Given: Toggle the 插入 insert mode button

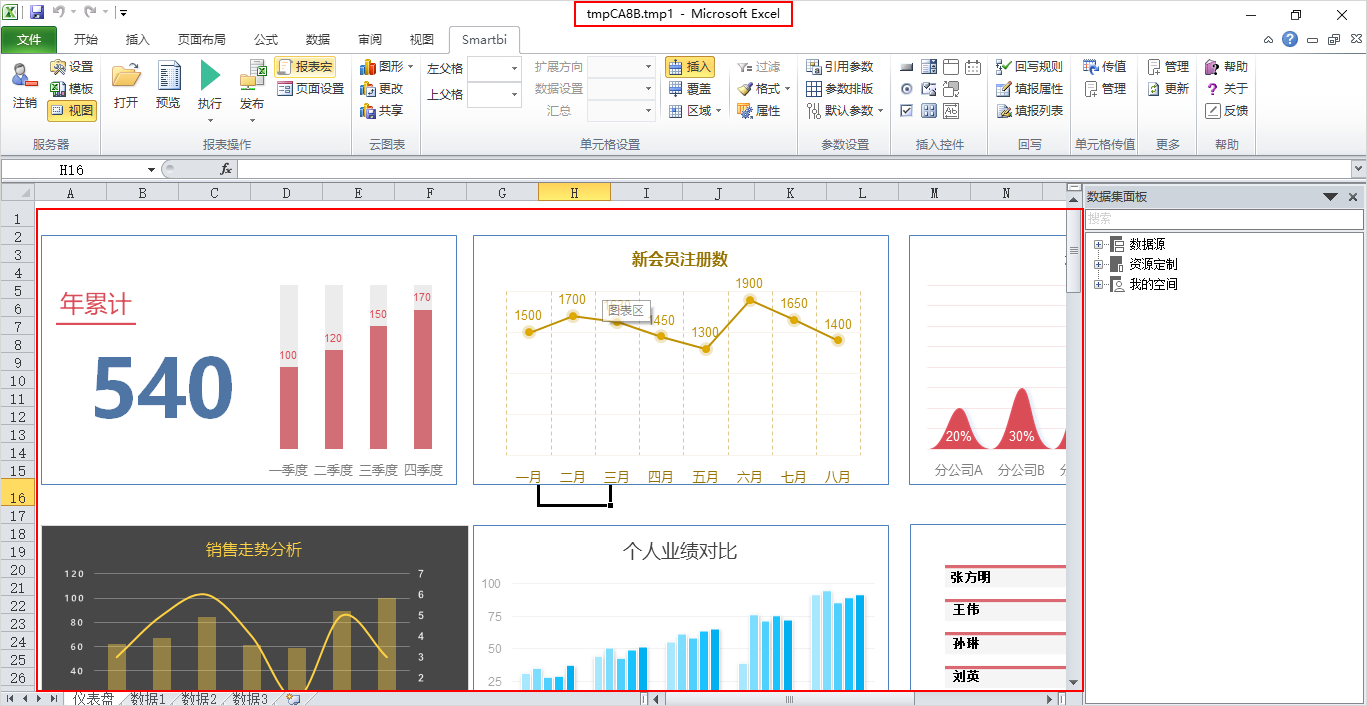Looking at the screenshot, I should click(x=689, y=66).
